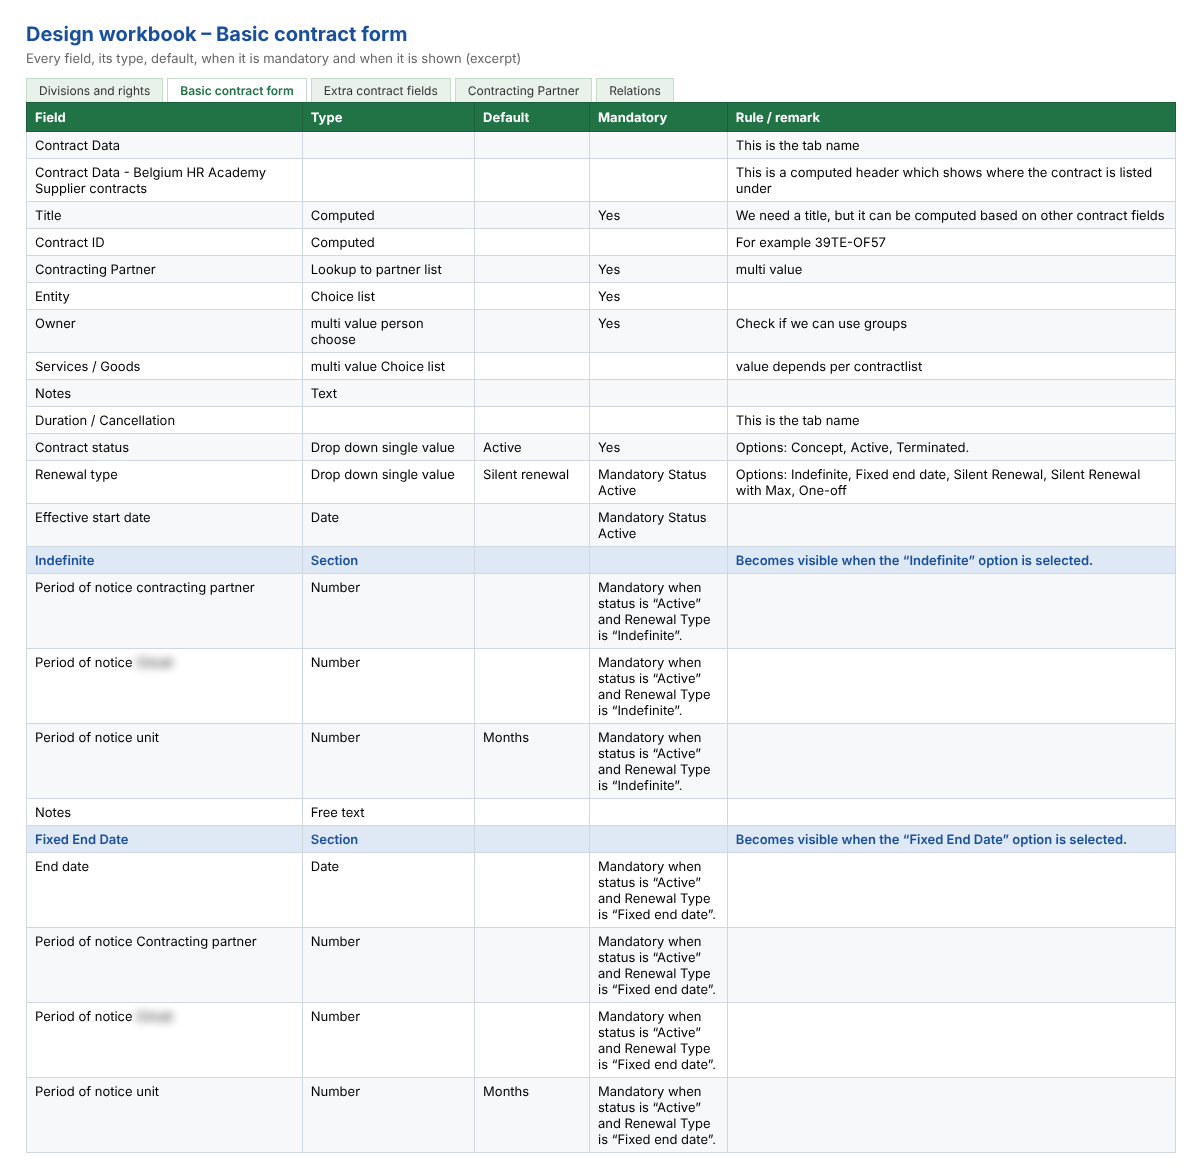The image size is (1202, 1175).
Task: Click the Default column header
Action: click(x=531, y=117)
